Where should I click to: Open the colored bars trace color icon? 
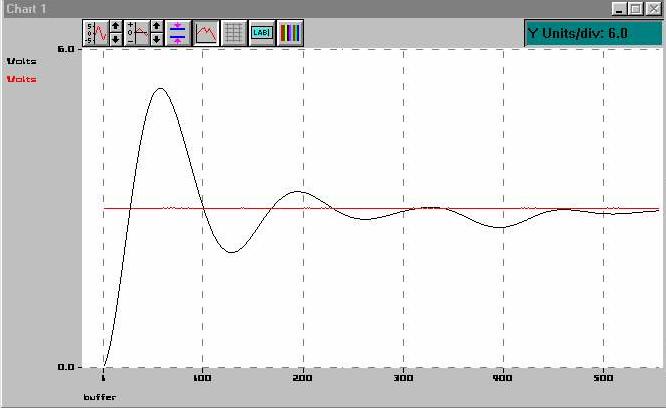coord(290,33)
